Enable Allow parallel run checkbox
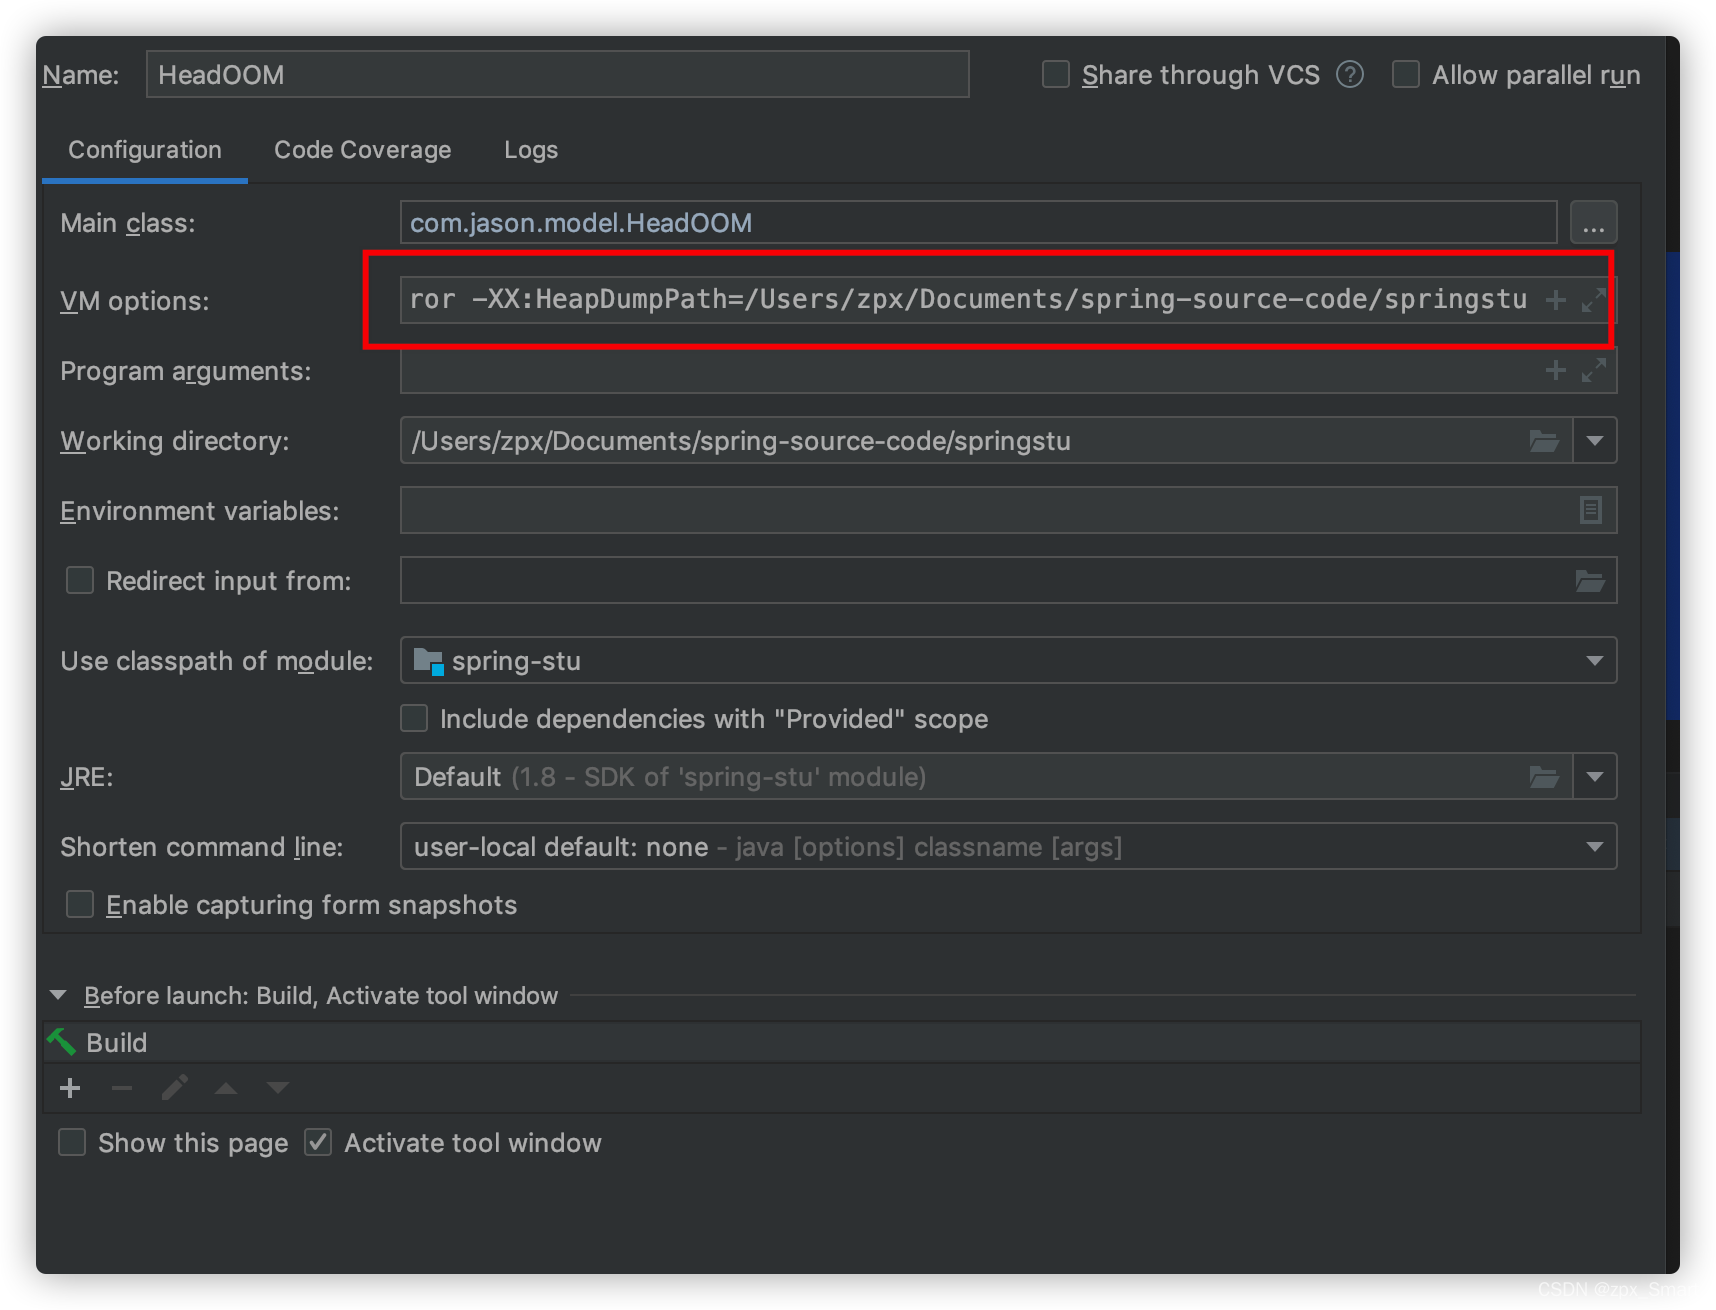Image resolution: width=1716 pixels, height=1310 pixels. [x=1406, y=75]
